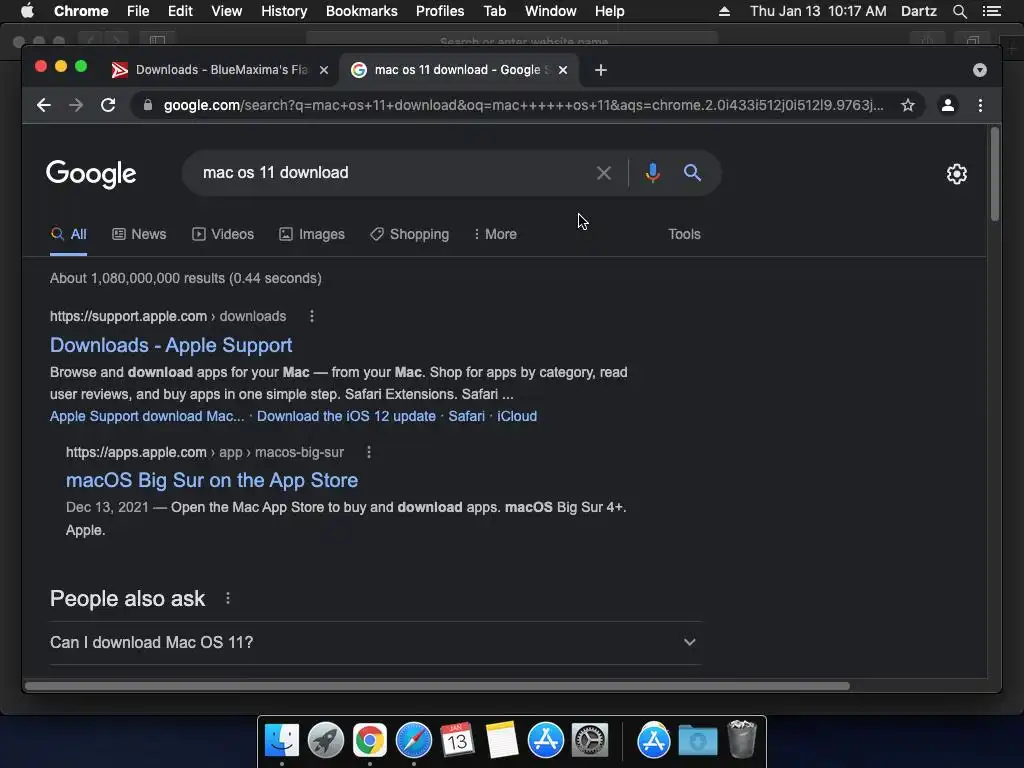Image resolution: width=1024 pixels, height=768 pixels.
Task: Open Chrome's three-dot menu
Action: [980, 105]
